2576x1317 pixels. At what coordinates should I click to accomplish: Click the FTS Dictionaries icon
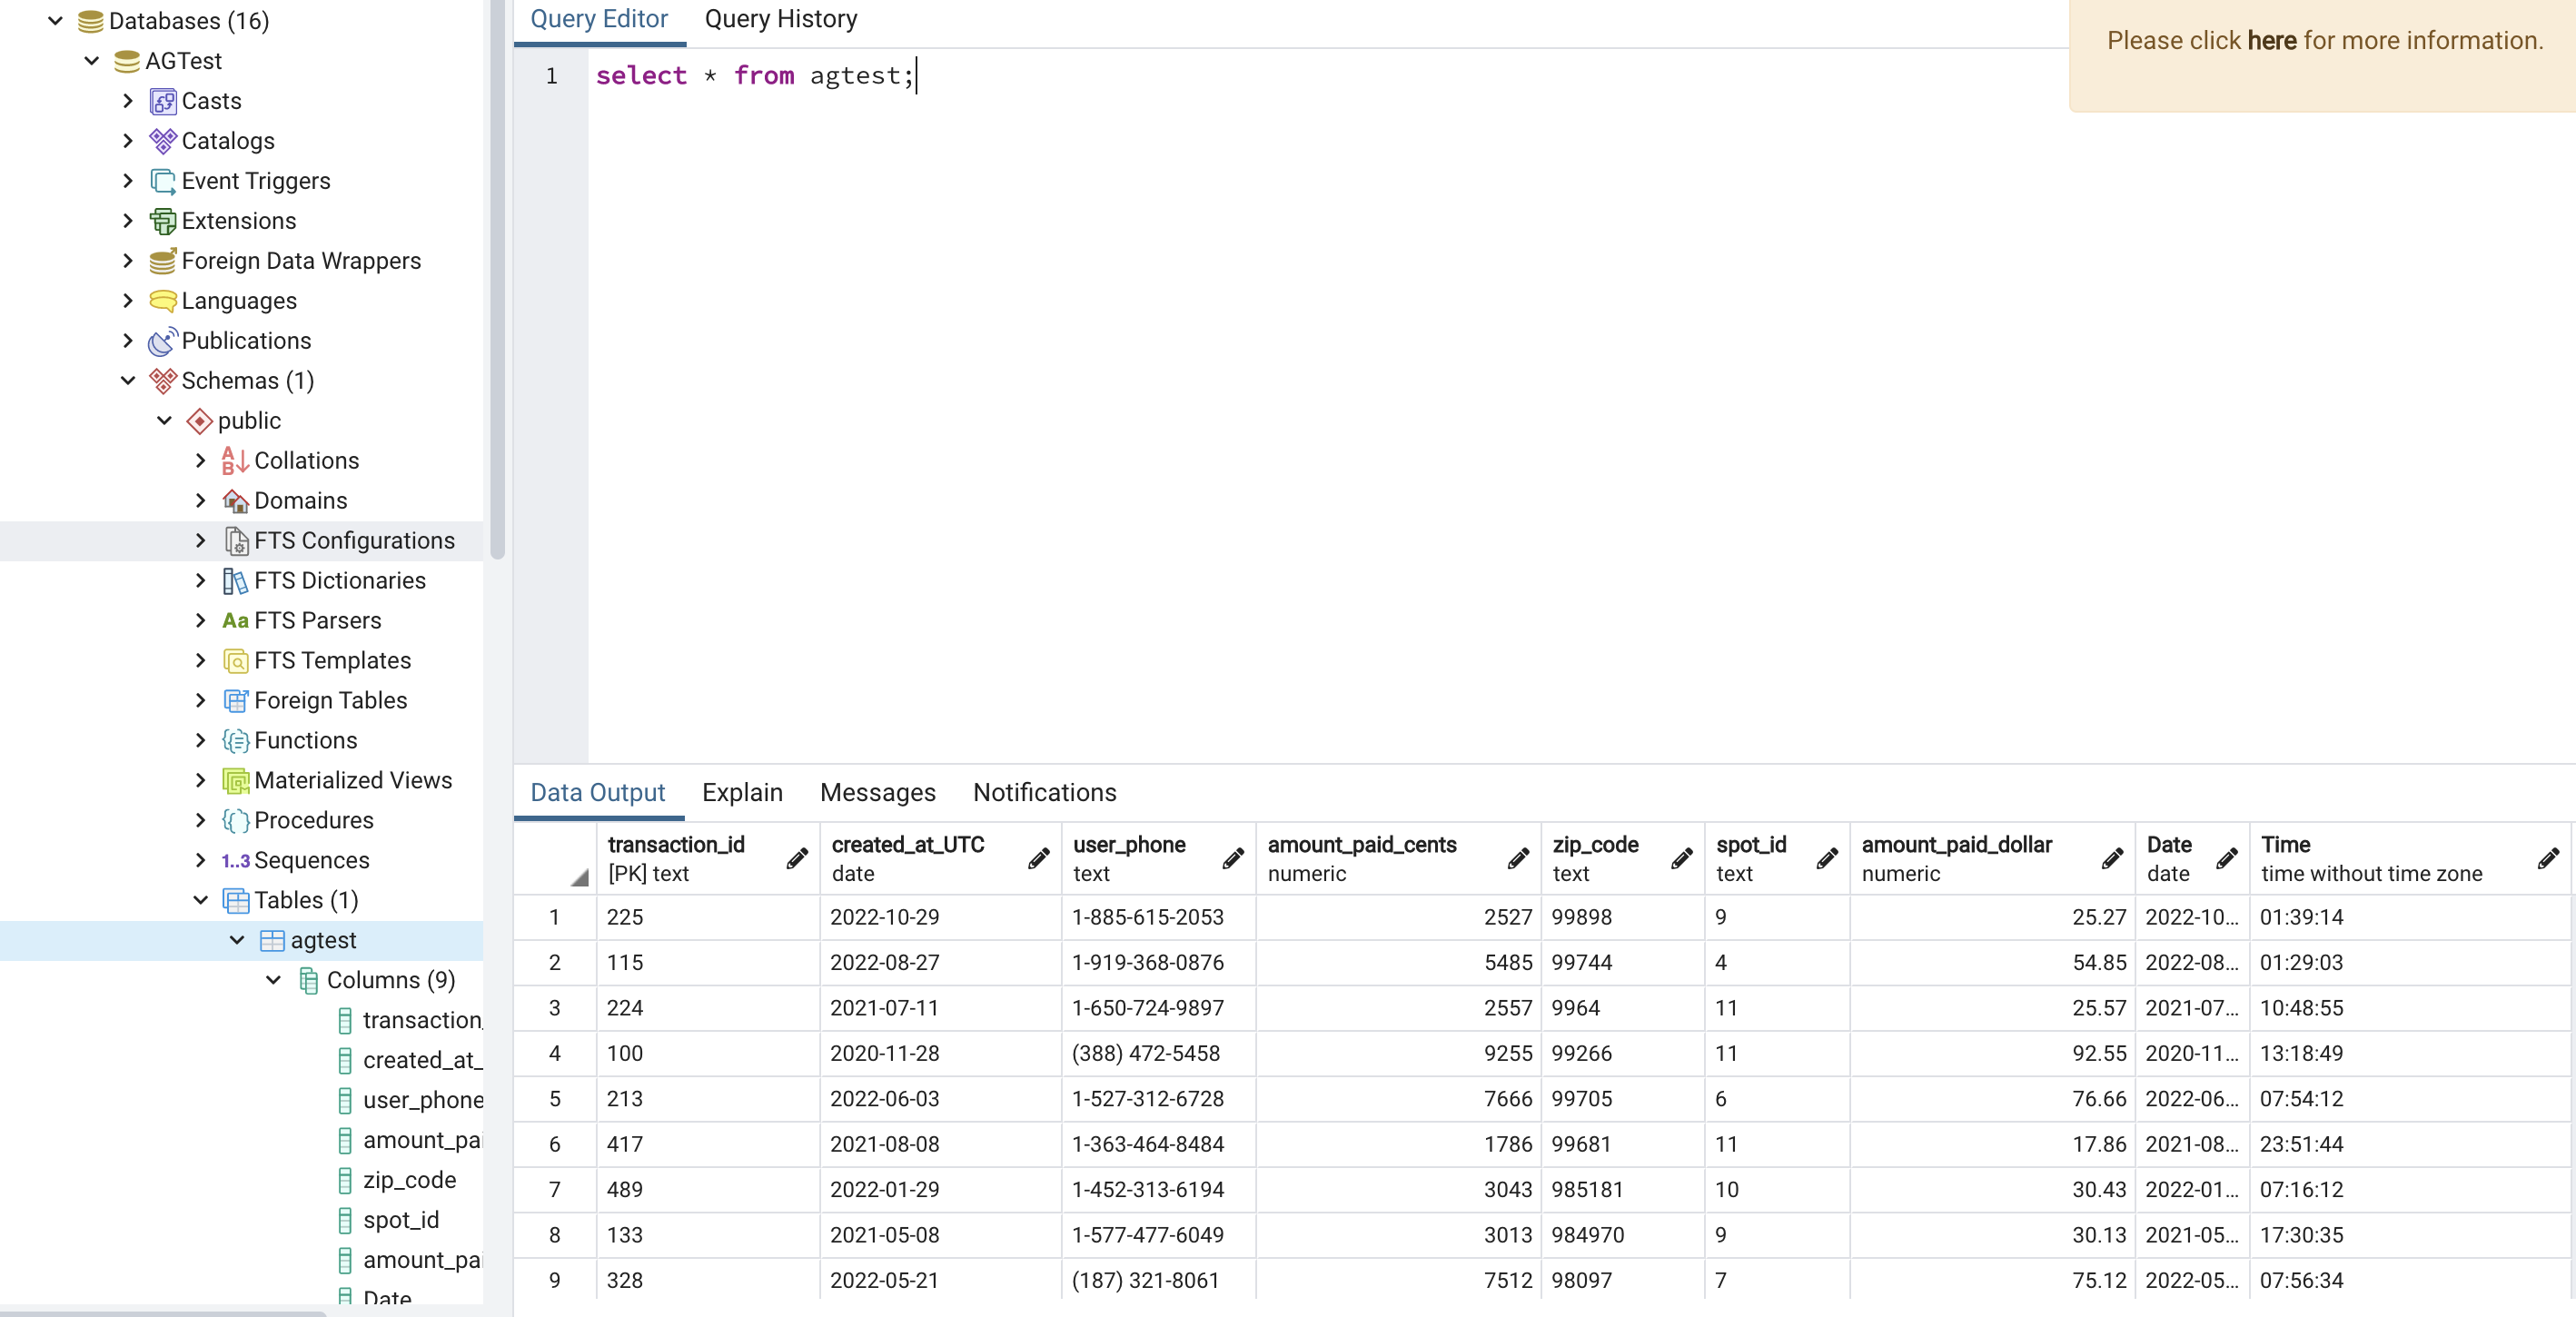(235, 581)
